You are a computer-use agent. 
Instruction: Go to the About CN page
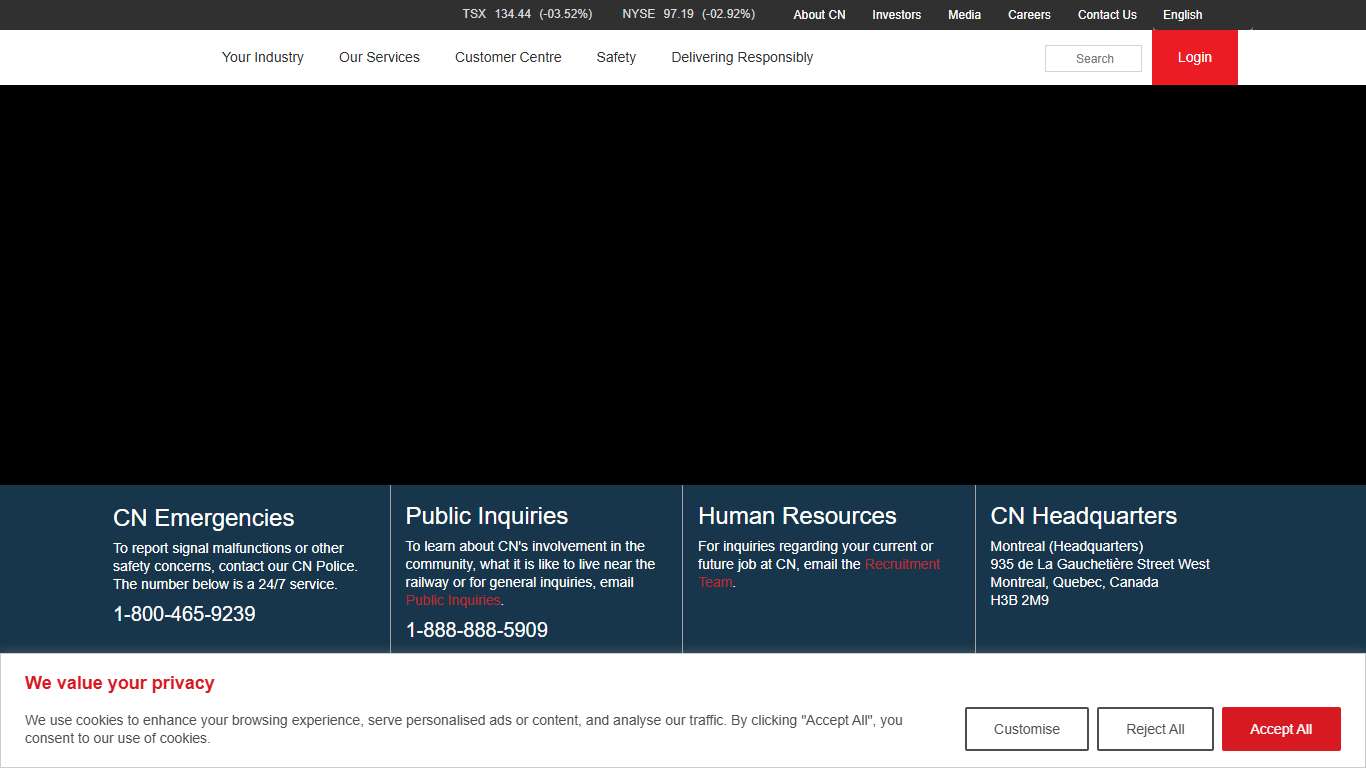click(x=819, y=15)
